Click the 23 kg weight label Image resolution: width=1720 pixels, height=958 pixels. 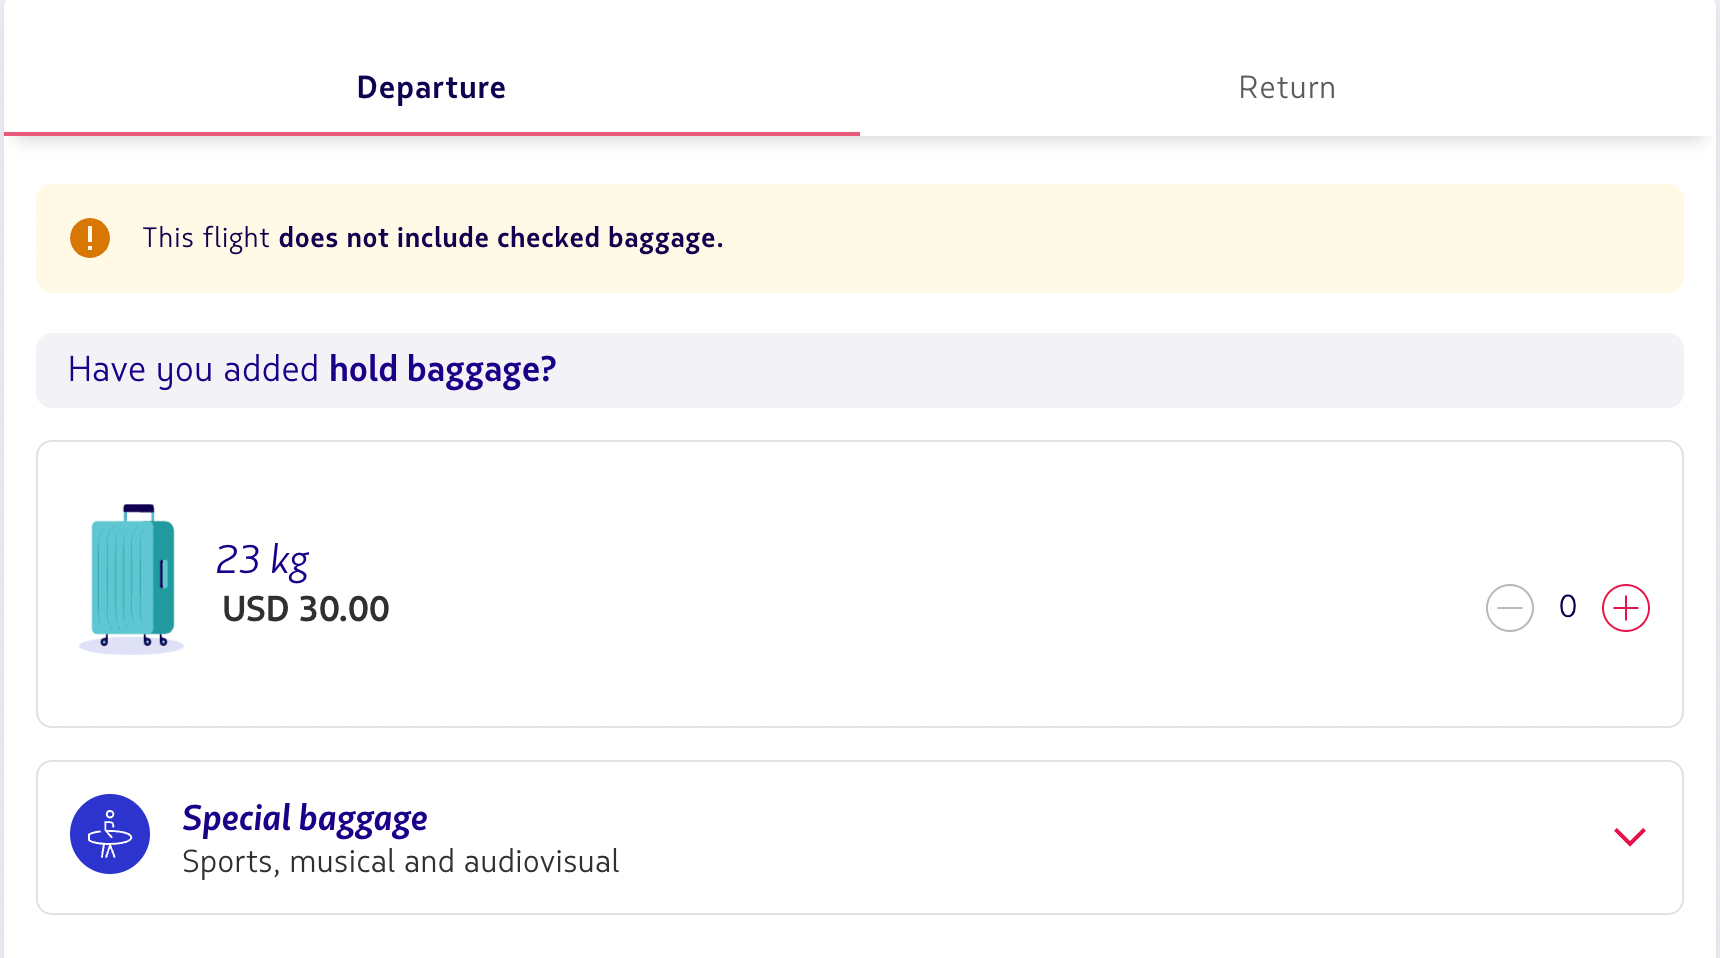(263, 560)
